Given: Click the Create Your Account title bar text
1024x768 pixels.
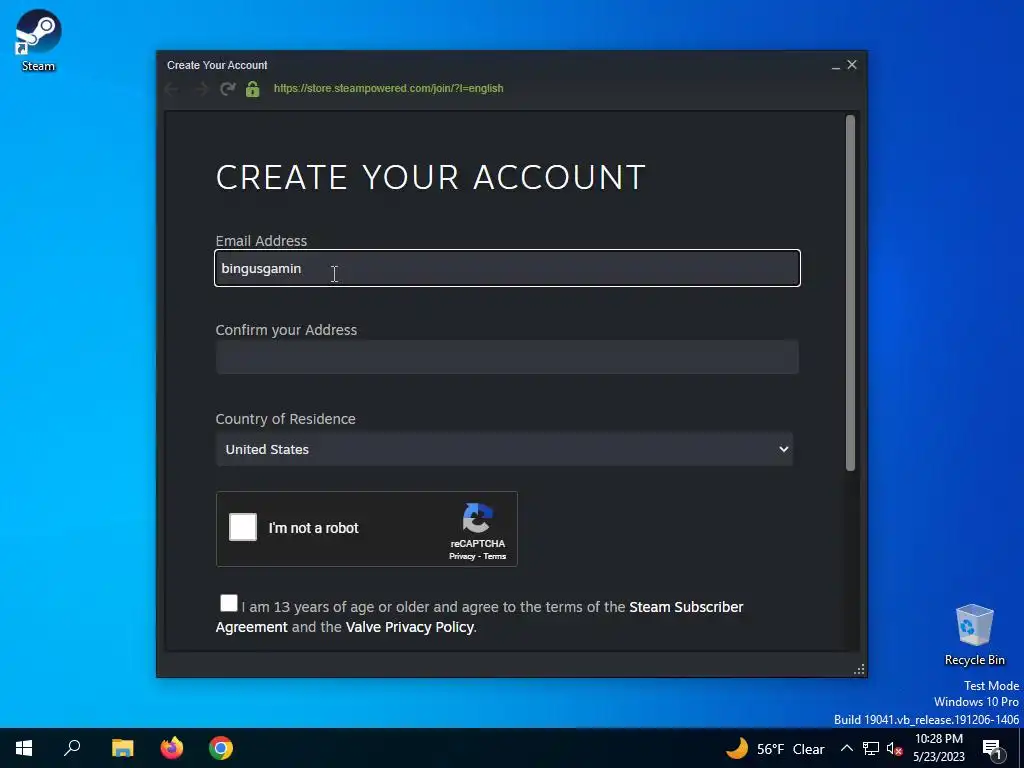Looking at the screenshot, I should 217,65.
